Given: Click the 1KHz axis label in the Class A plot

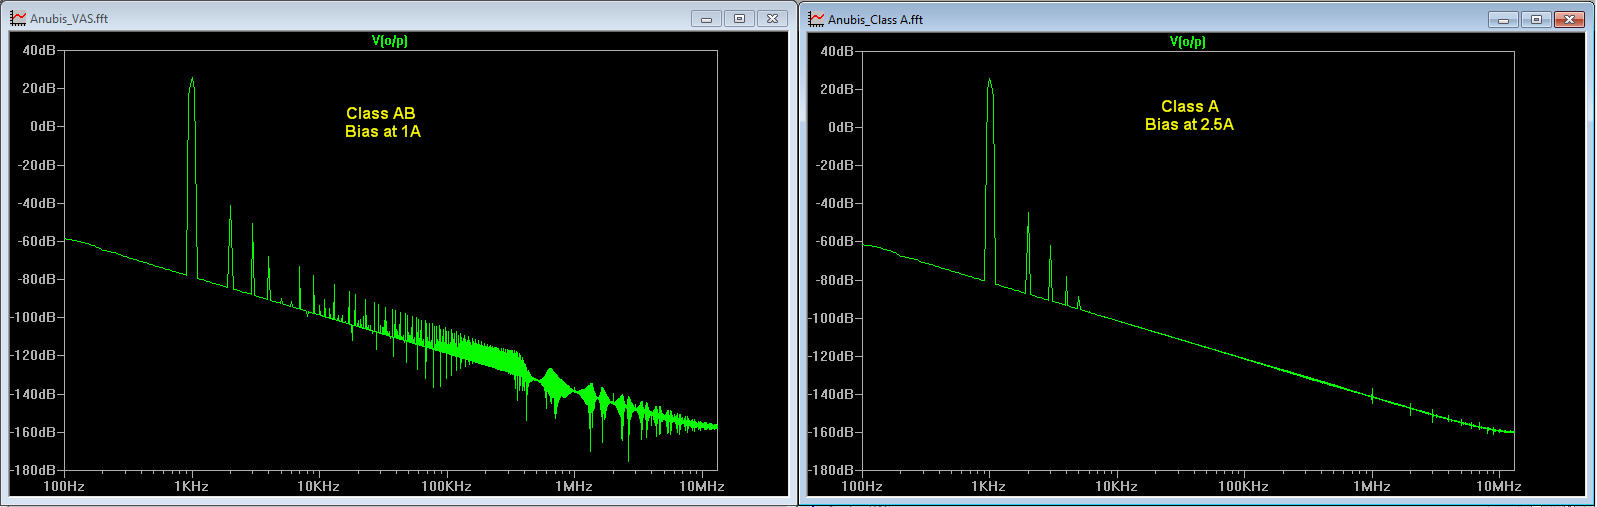Looking at the screenshot, I should (x=988, y=487).
